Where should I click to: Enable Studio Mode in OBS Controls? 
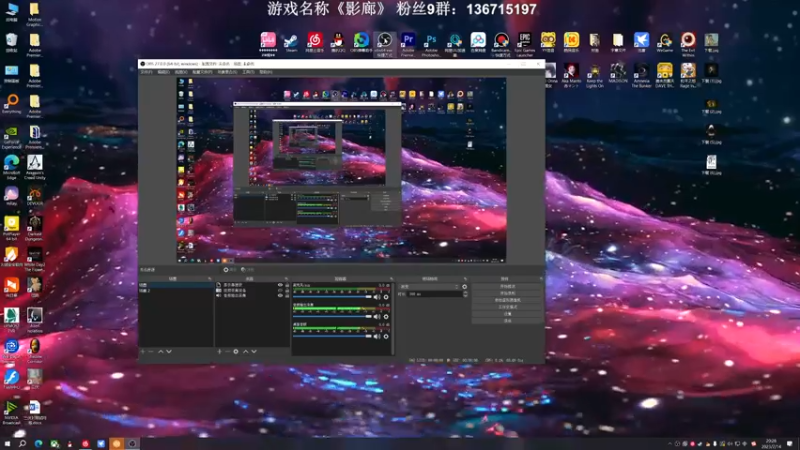pos(507,307)
